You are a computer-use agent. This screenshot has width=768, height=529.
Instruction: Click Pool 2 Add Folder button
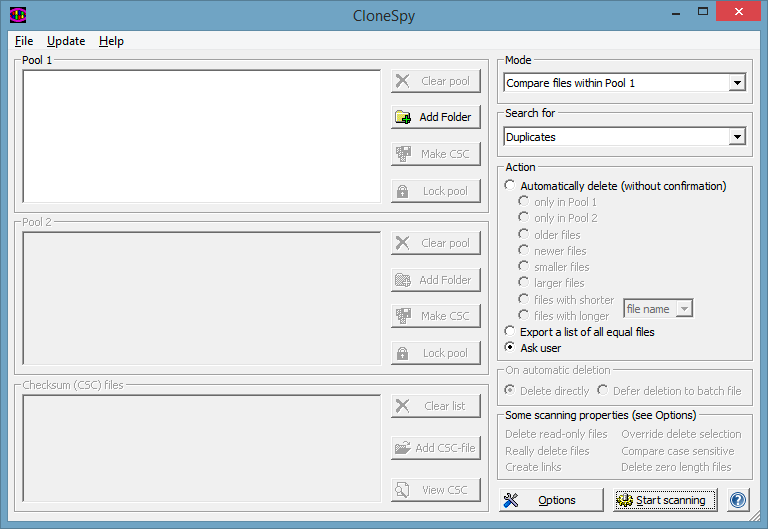coord(435,280)
